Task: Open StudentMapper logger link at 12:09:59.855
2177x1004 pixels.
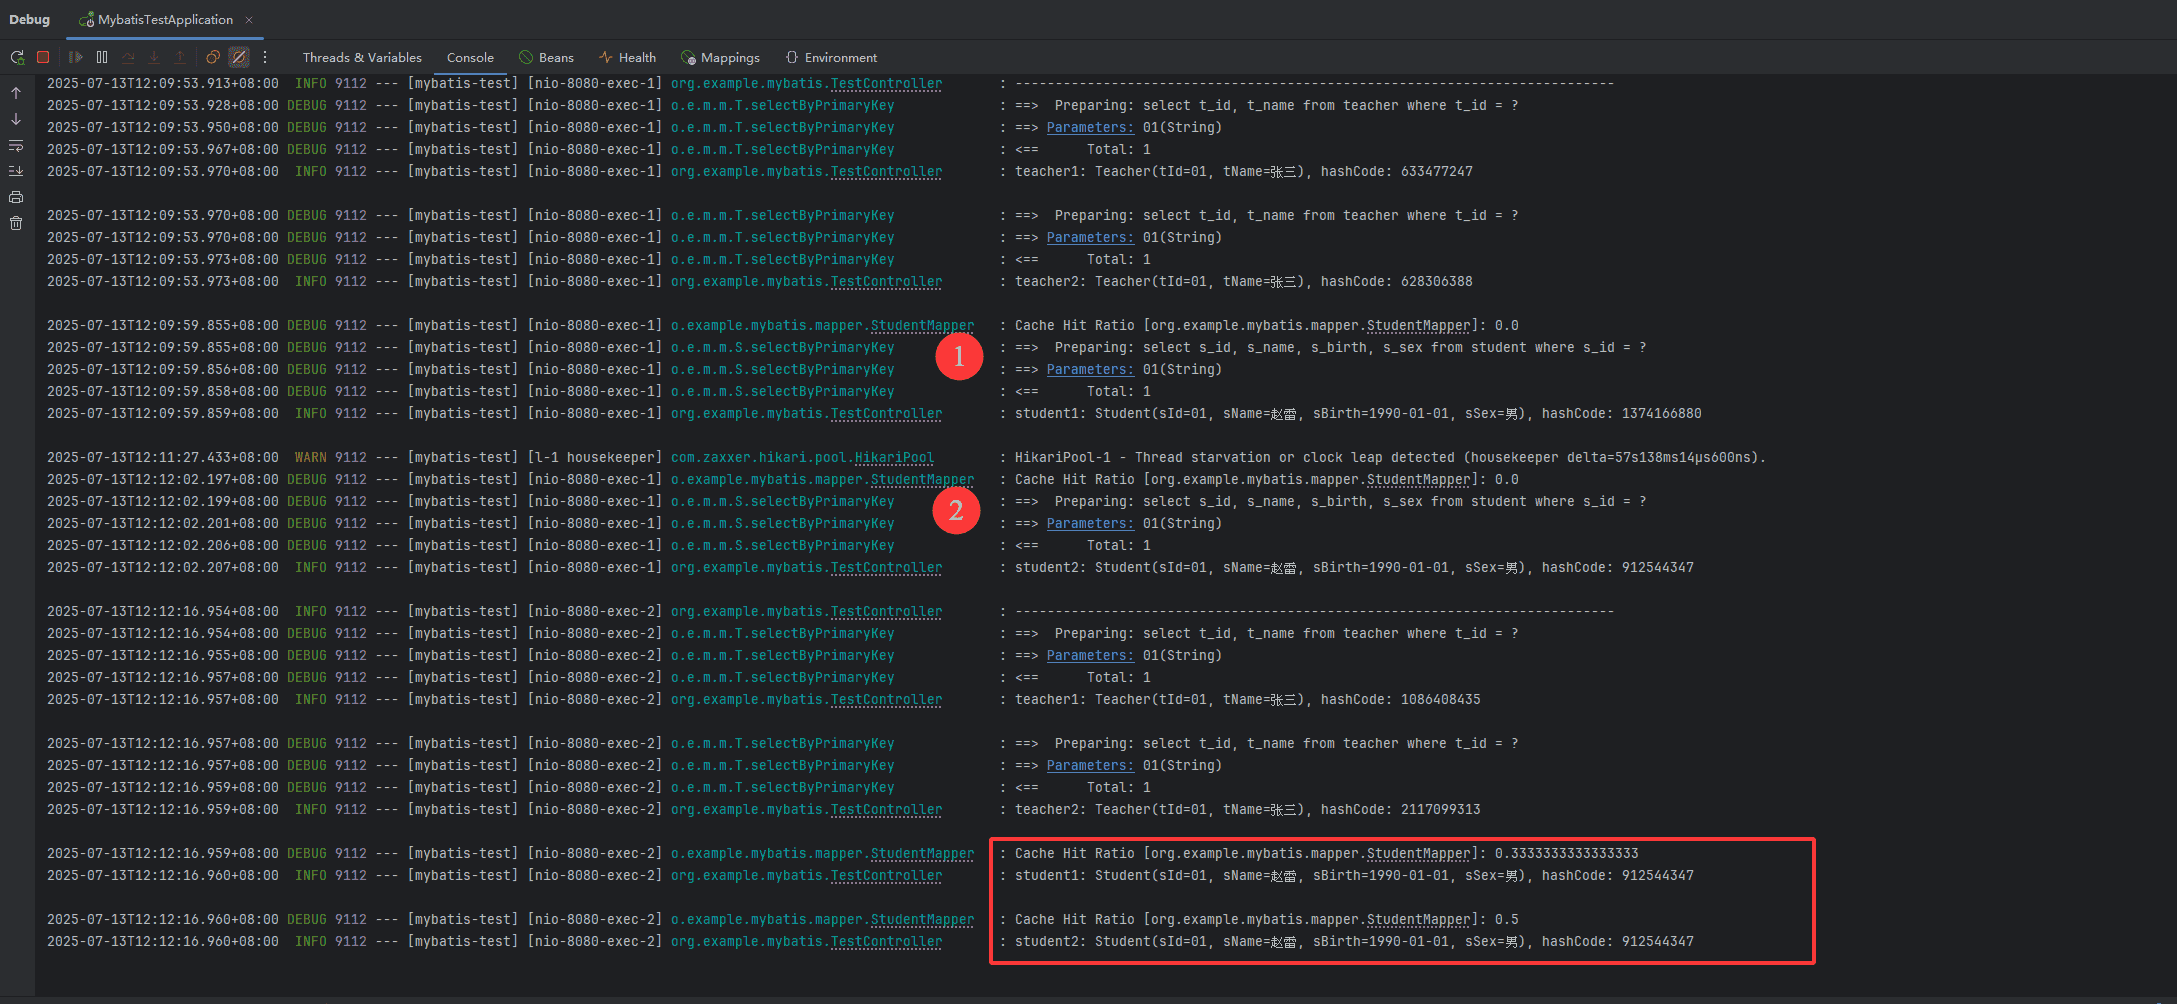Action: pos(922,325)
